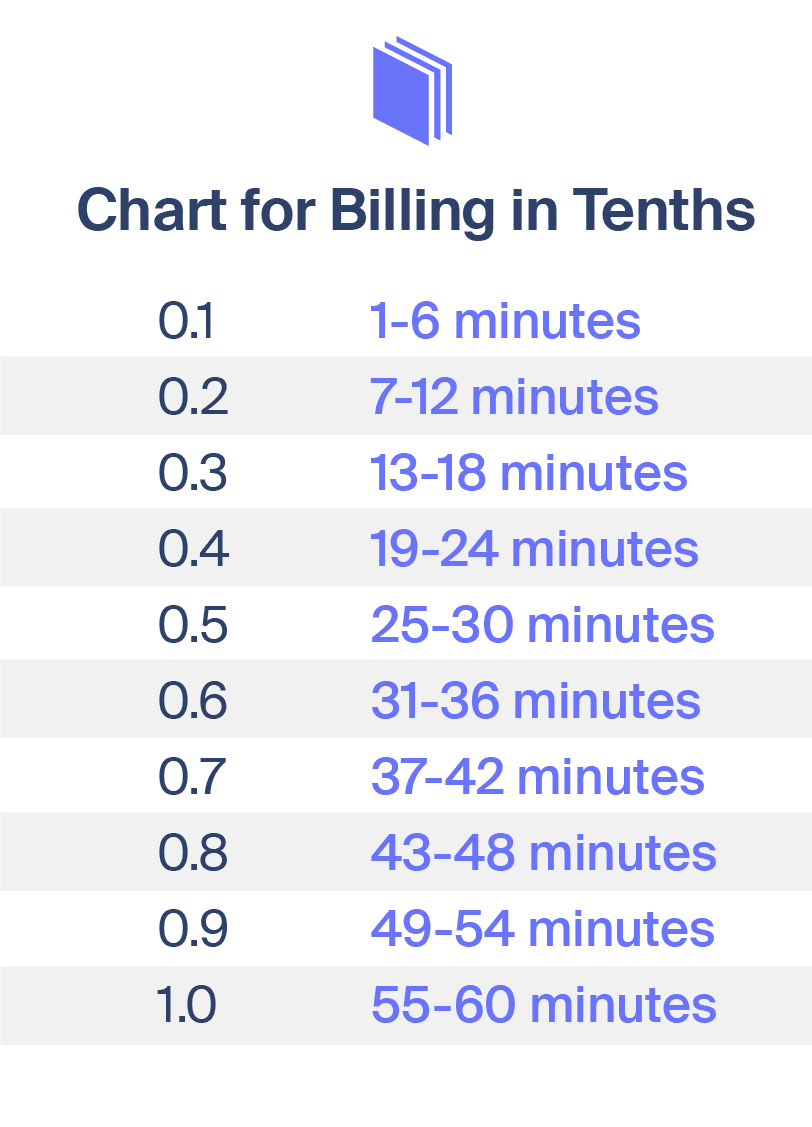Image resolution: width=812 pixels, height=1127 pixels.
Task: Click the "55-60 minutes" entry
Action: point(543,1006)
